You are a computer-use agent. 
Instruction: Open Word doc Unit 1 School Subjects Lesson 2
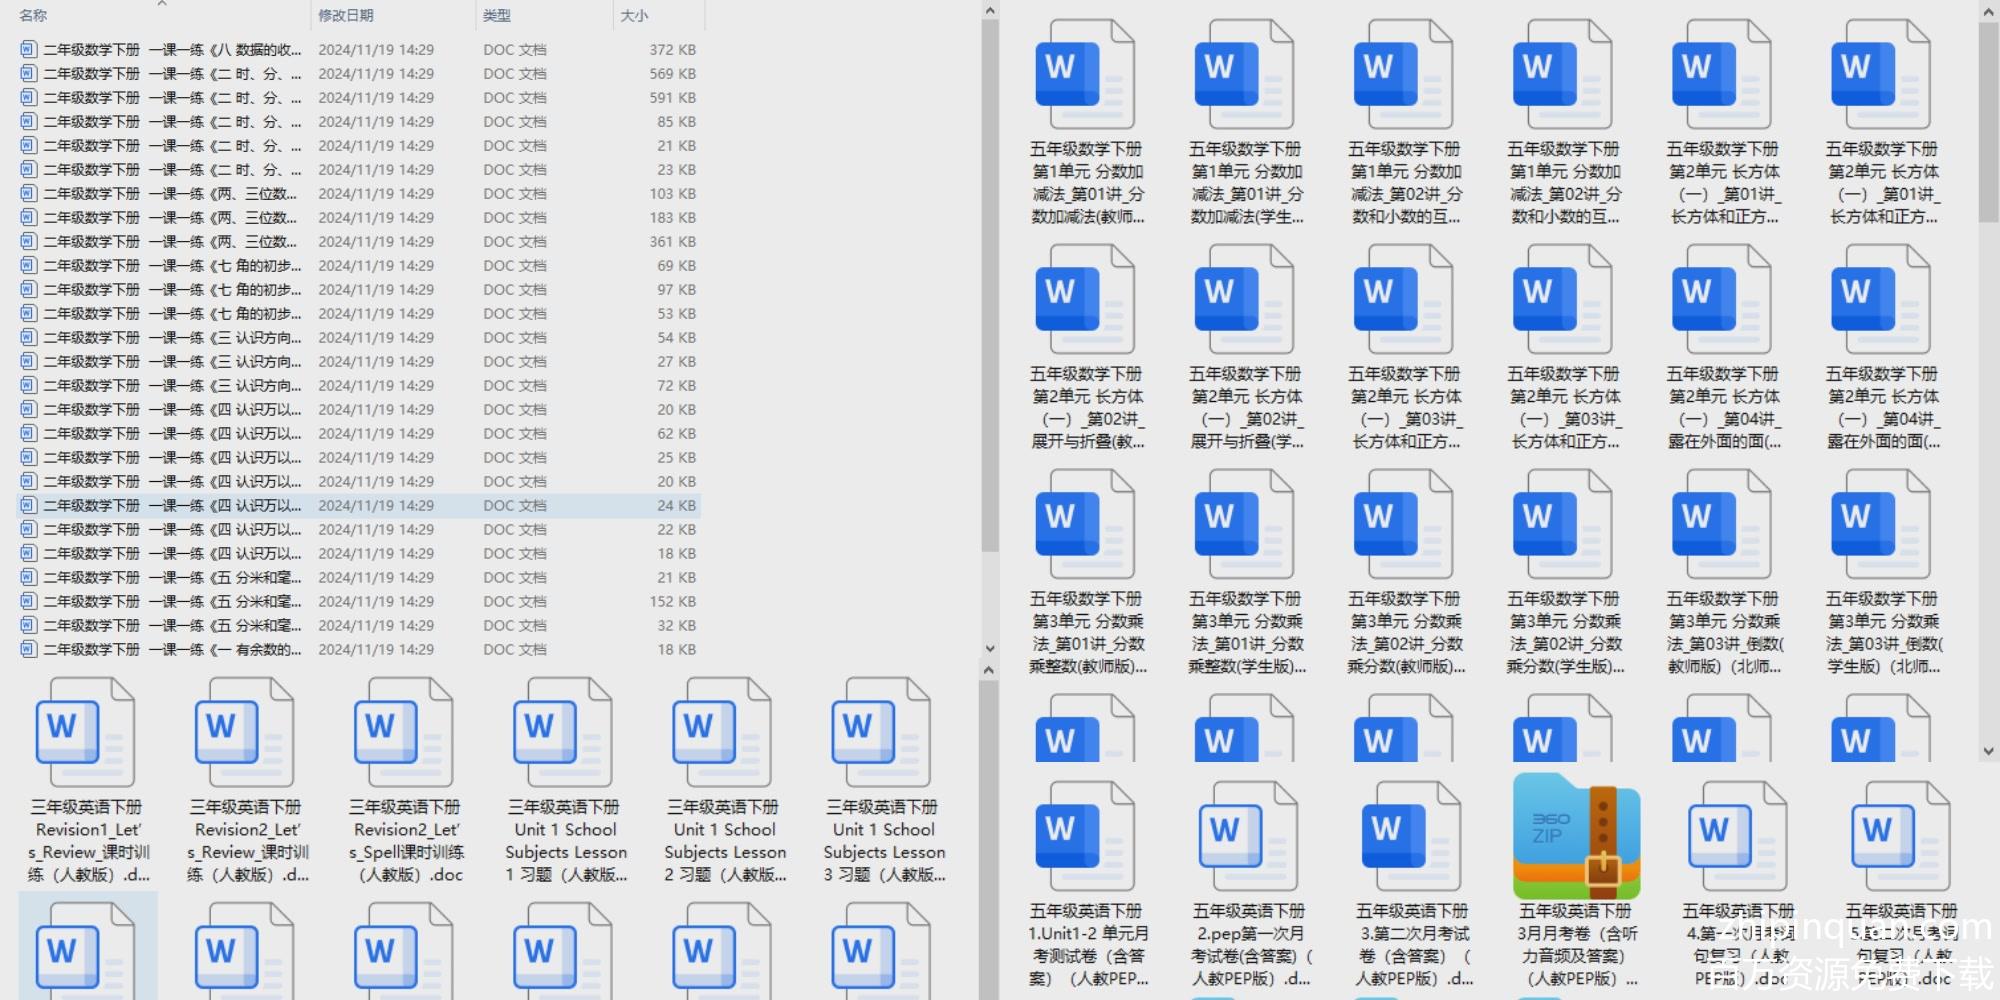pyautogui.click(x=723, y=734)
